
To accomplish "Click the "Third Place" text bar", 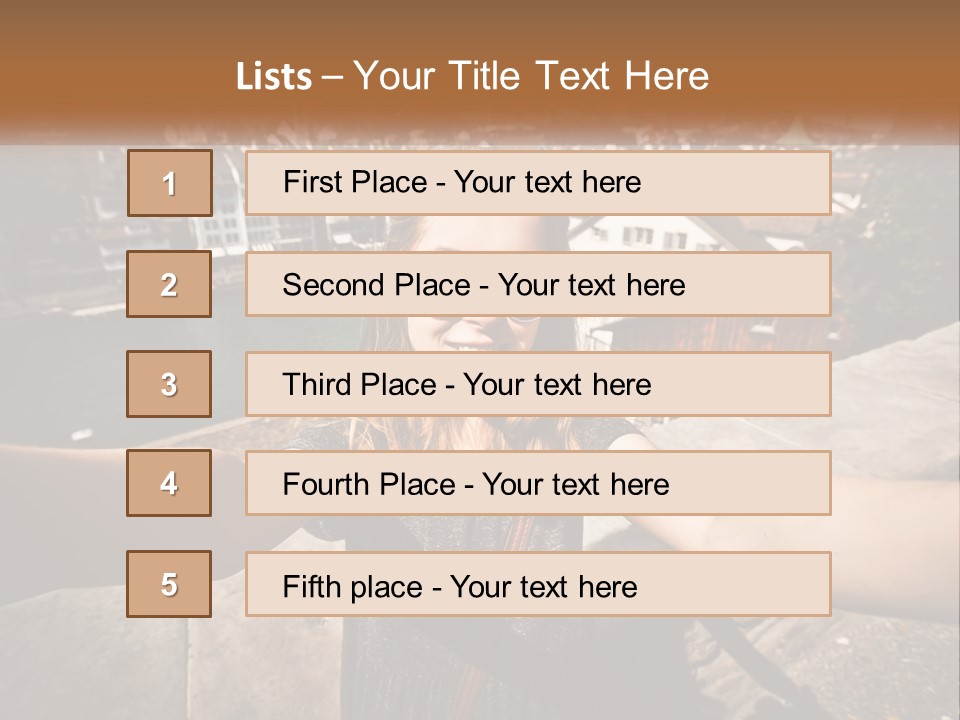I will [x=538, y=384].
